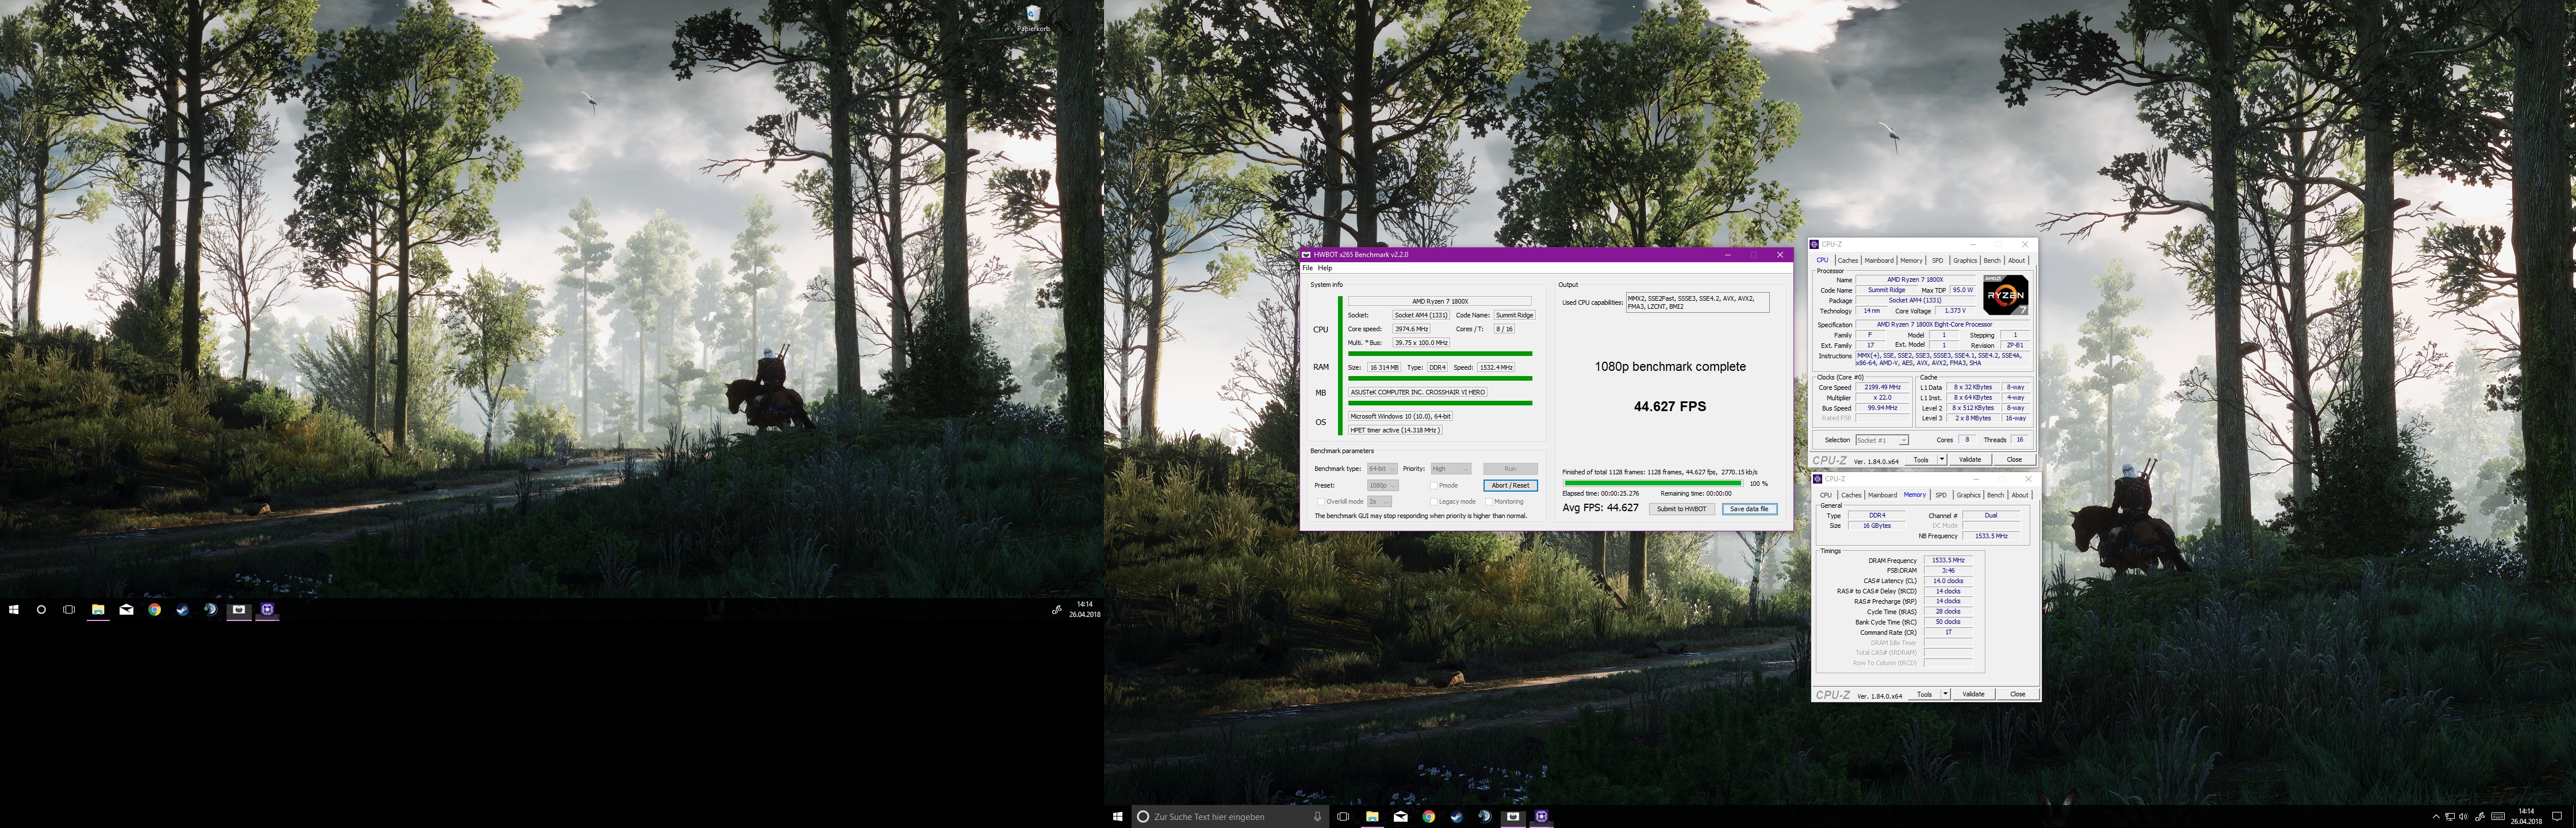Click Submit to HWBOT button

pos(1681,509)
